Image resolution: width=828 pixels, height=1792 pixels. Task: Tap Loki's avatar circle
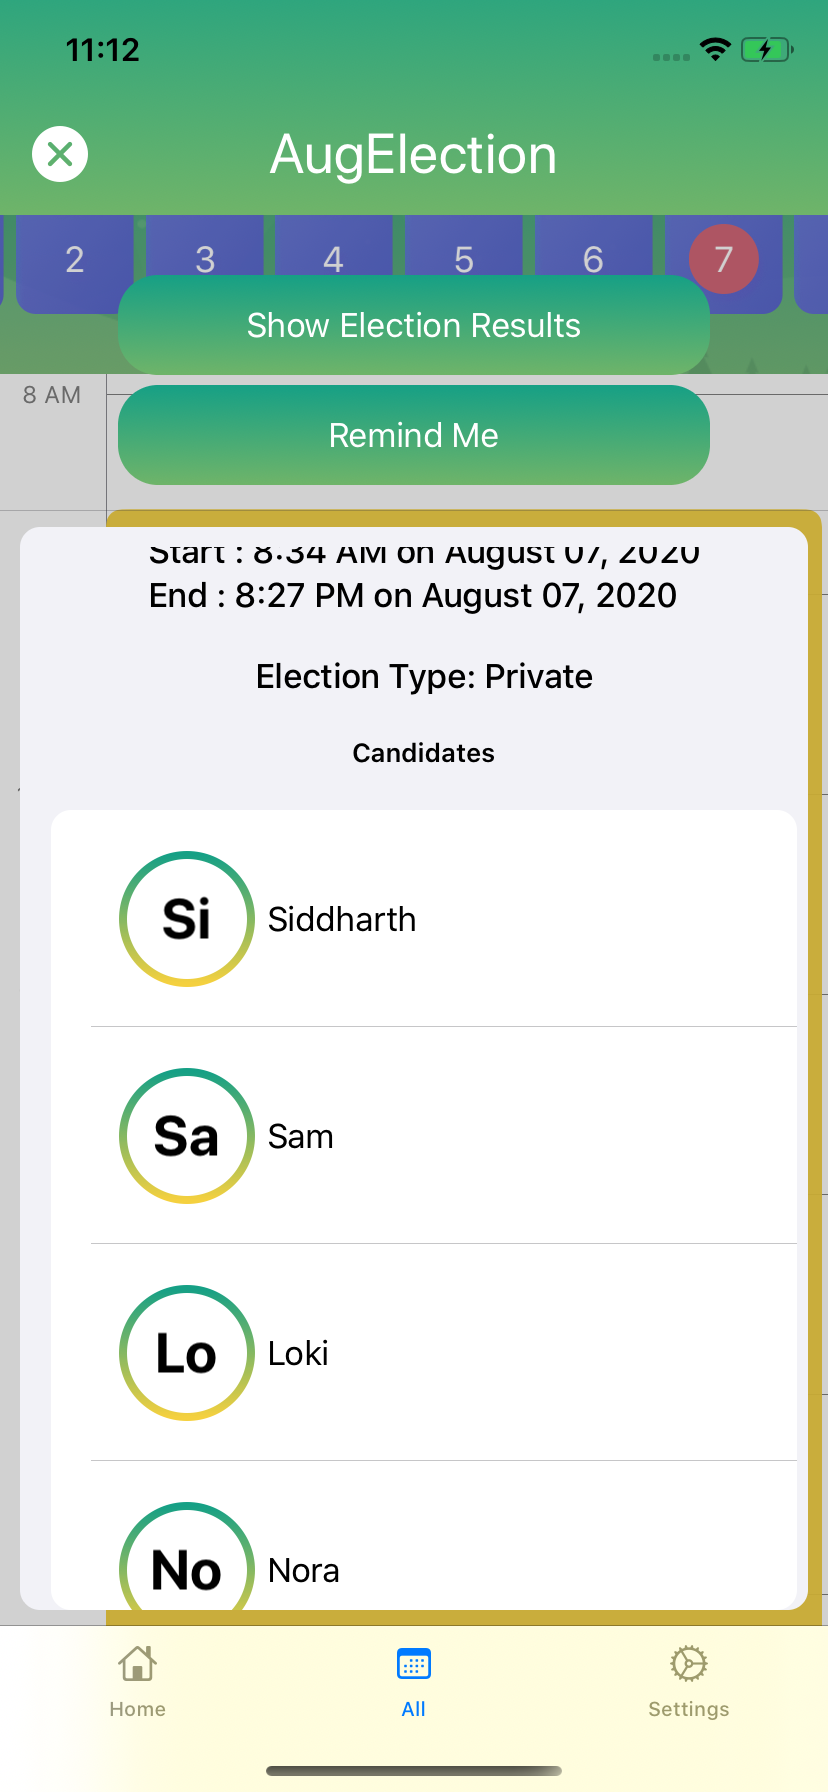[x=187, y=1353]
